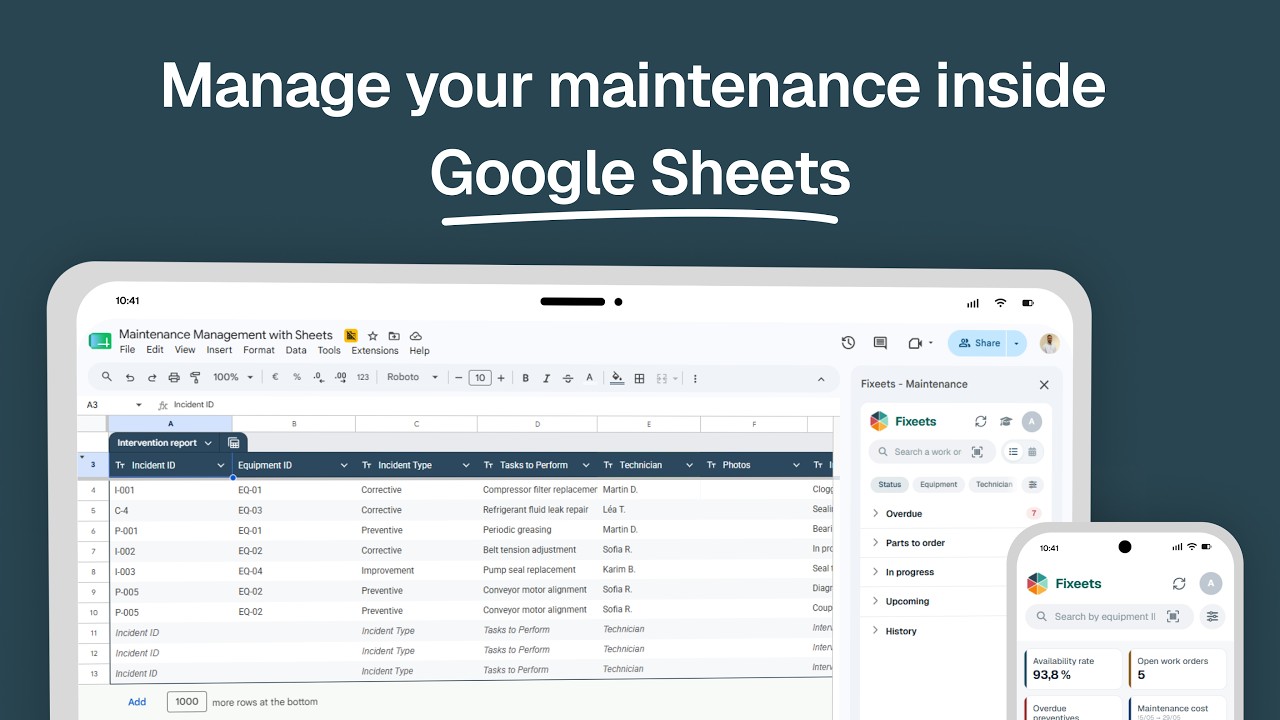The height and width of the screenshot is (720, 1280).
Task: Open the Extensions menu
Action: 375,350
